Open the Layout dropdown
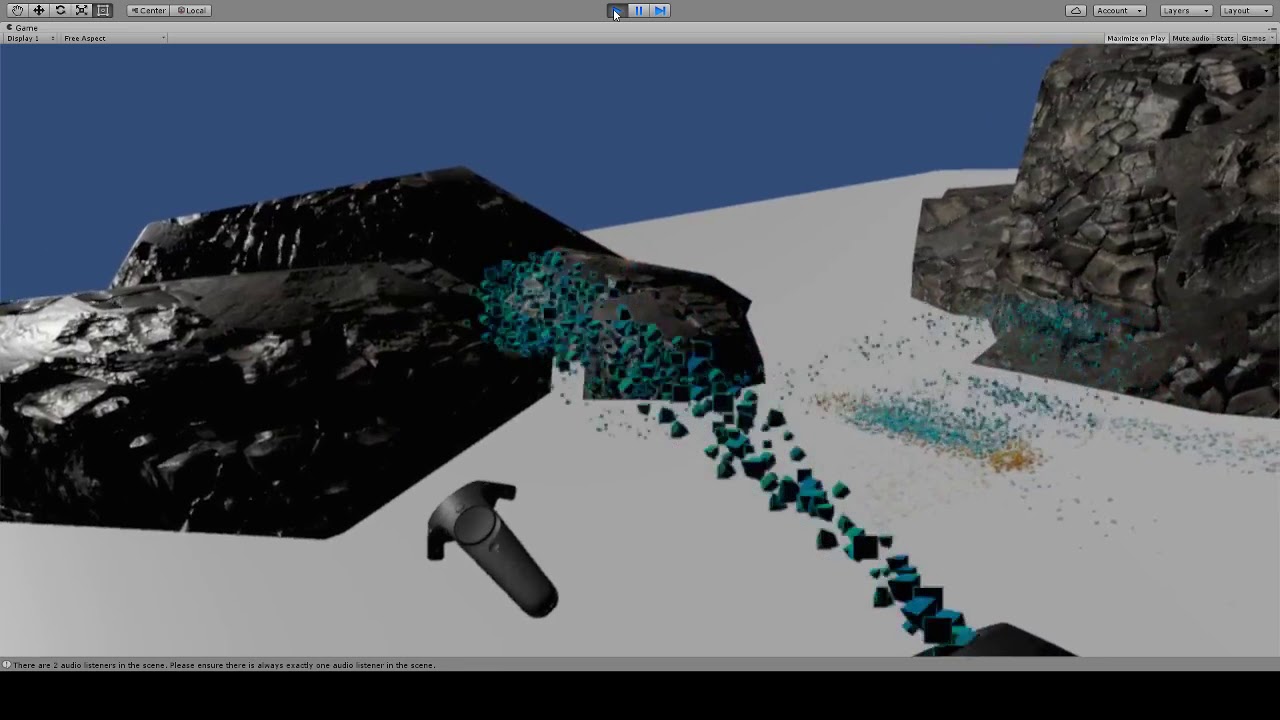Image resolution: width=1280 pixels, height=720 pixels. click(x=1246, y=10)
